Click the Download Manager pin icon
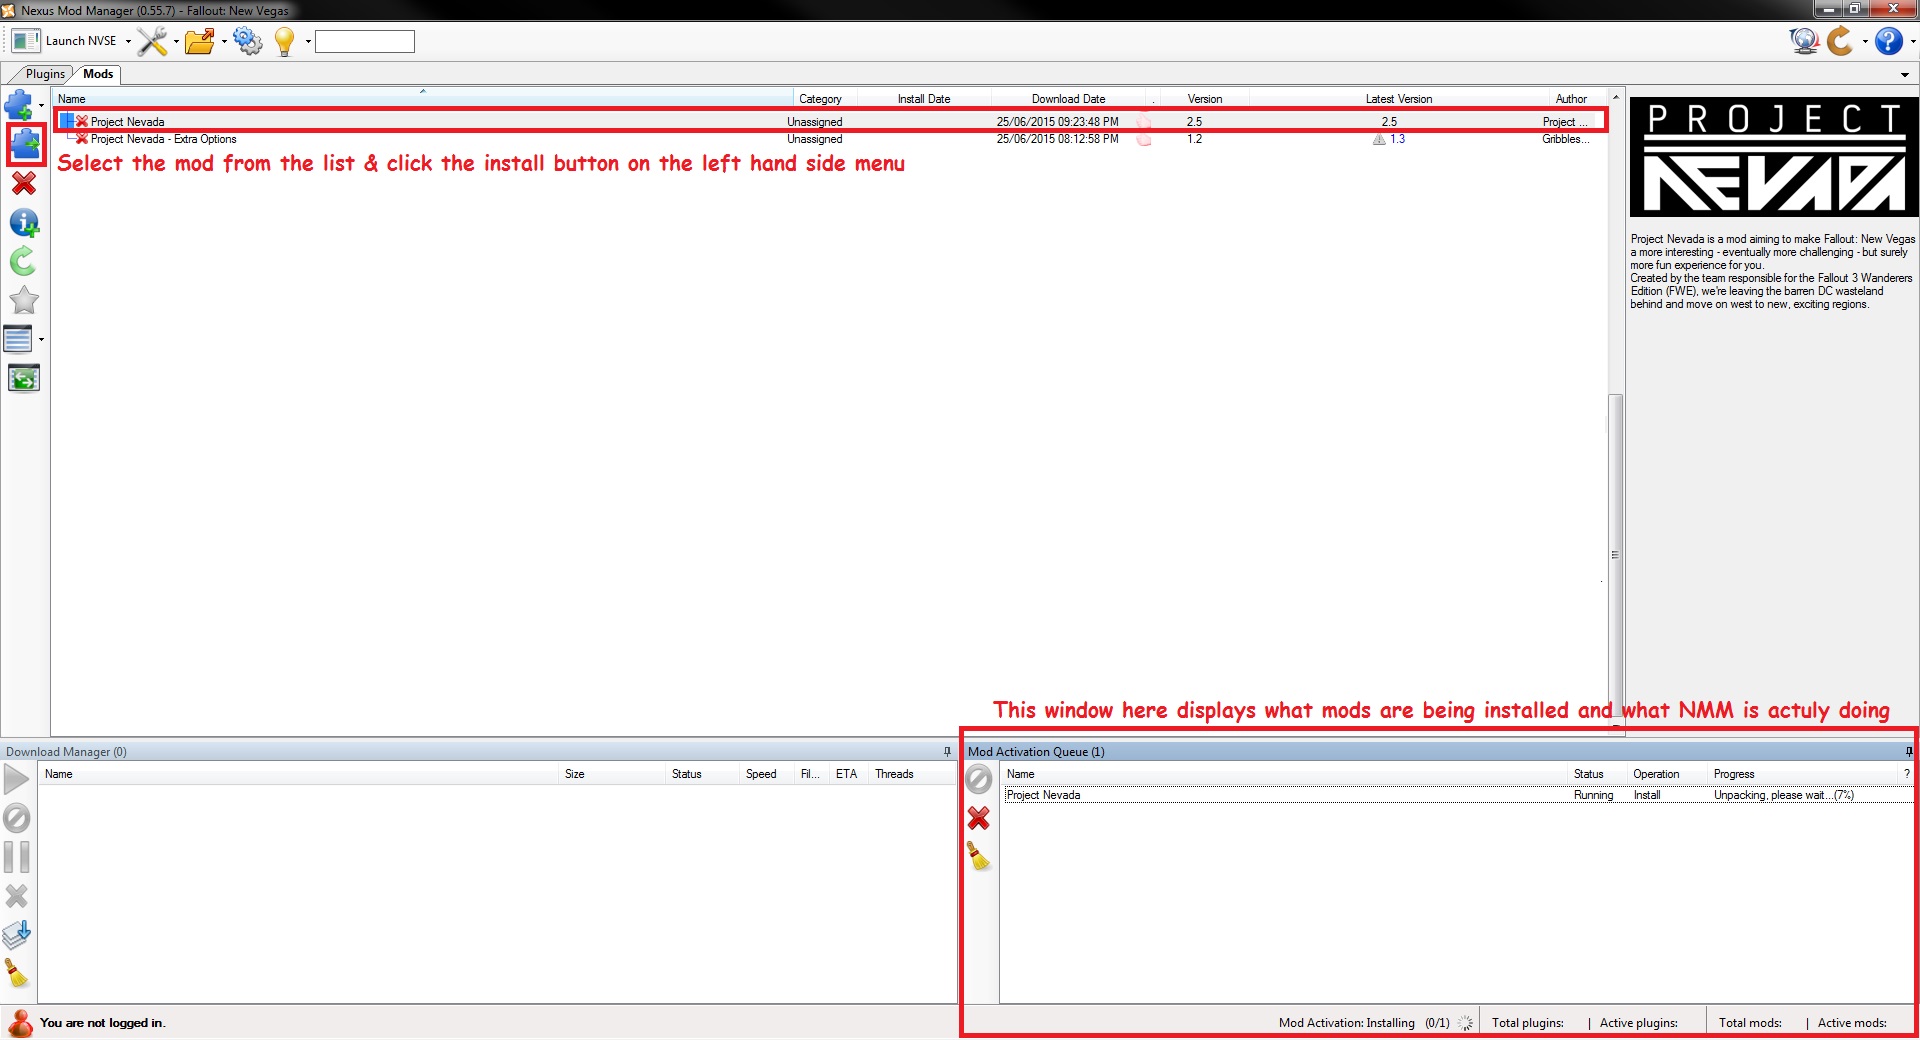 point(947,752)
